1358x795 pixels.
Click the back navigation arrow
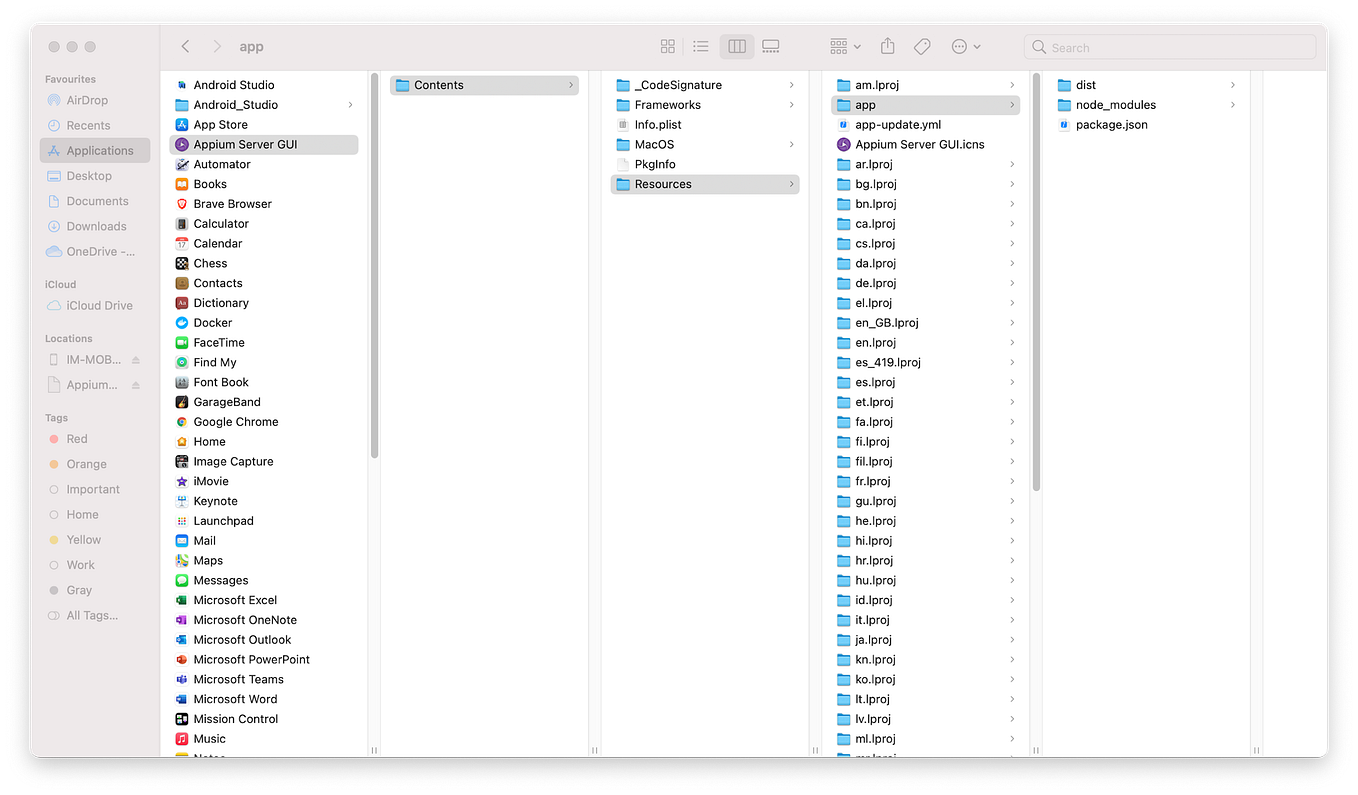(185, 46)
